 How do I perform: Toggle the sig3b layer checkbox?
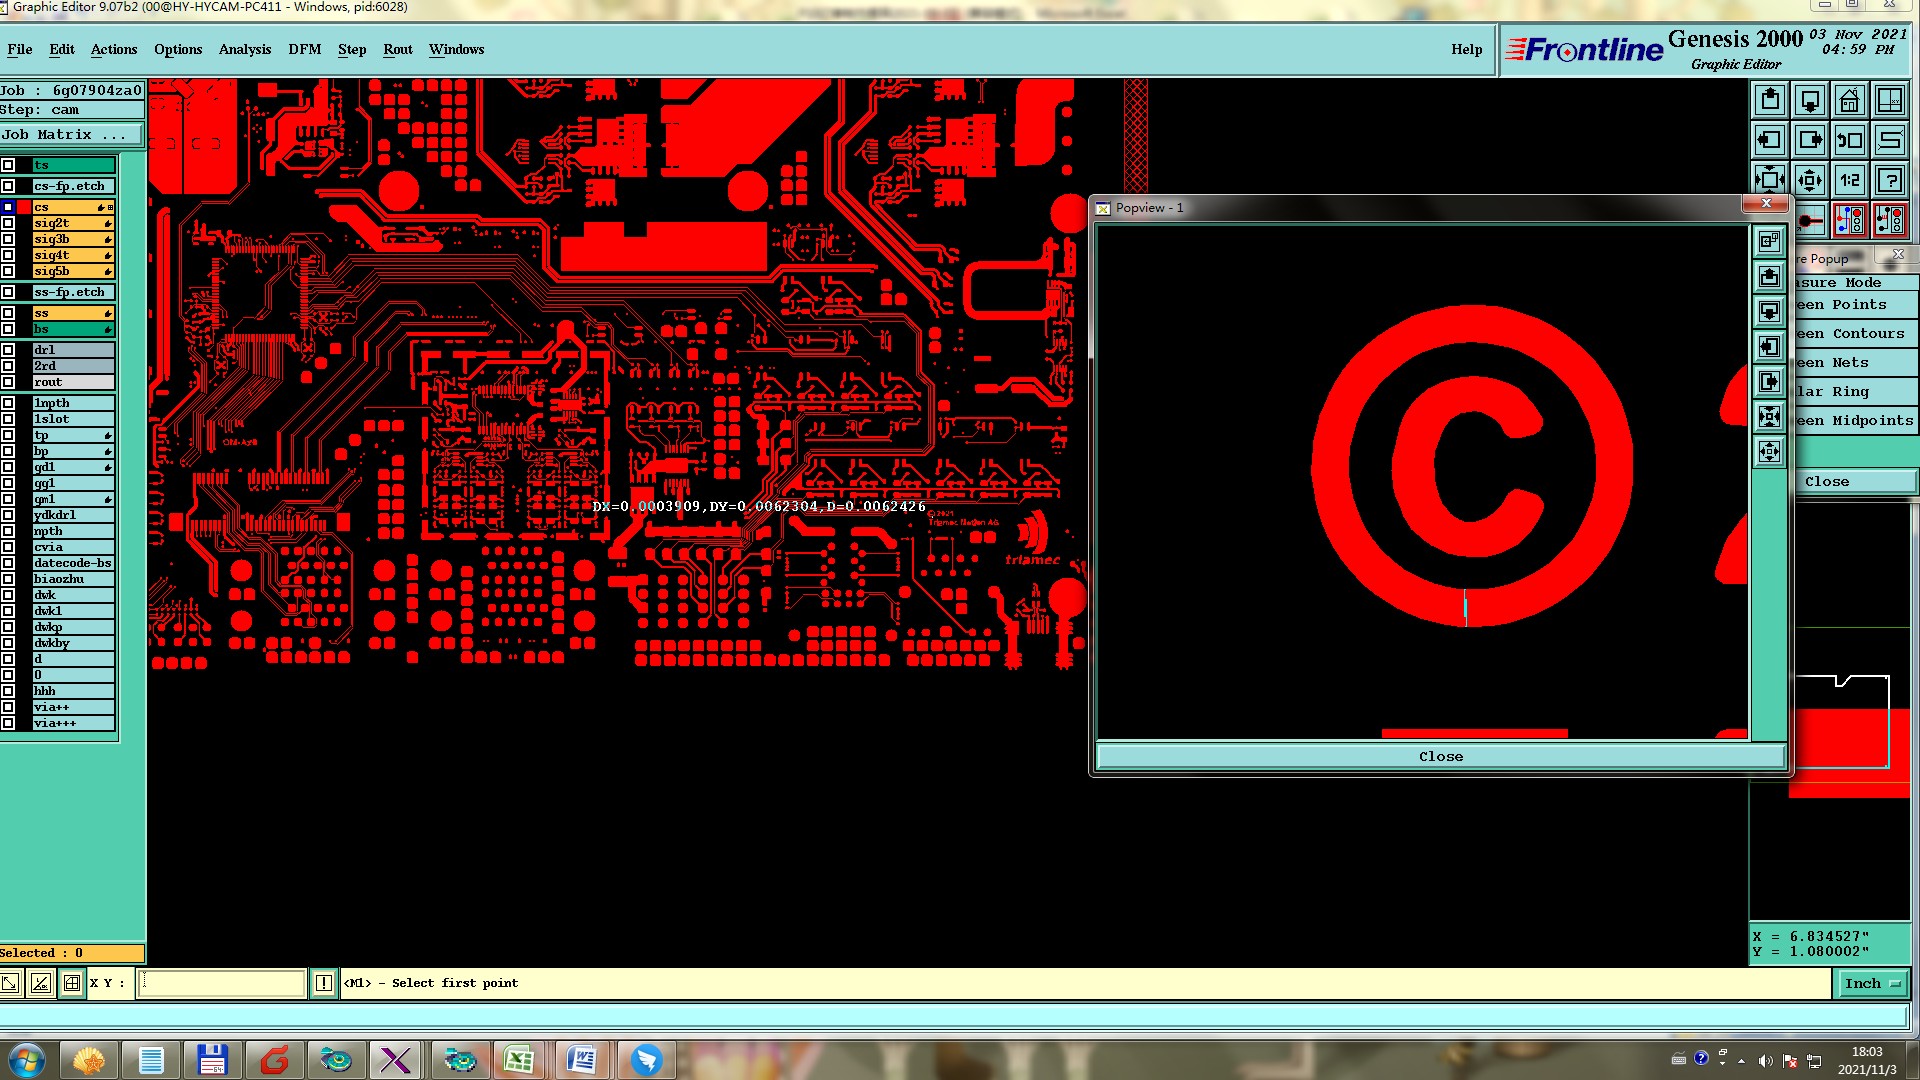tap(8, 239)
